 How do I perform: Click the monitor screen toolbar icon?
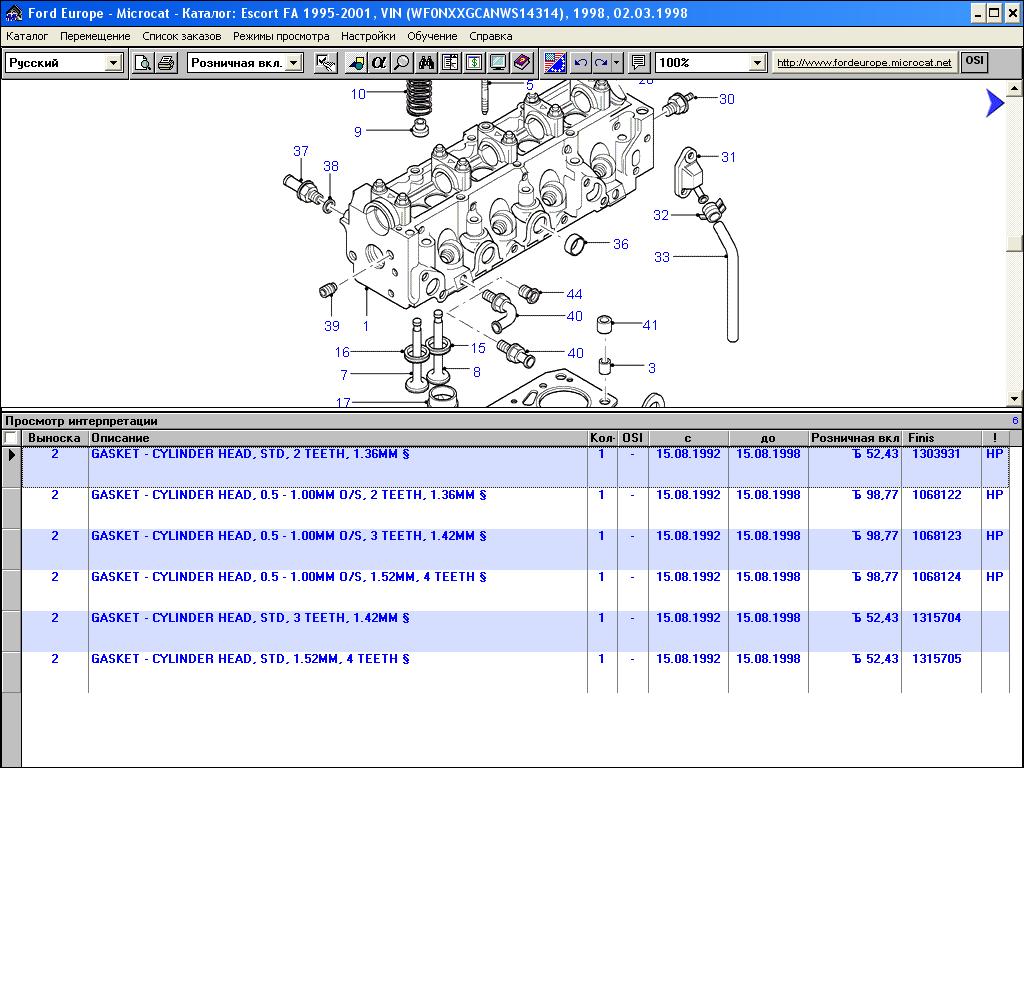pos(498,63)
